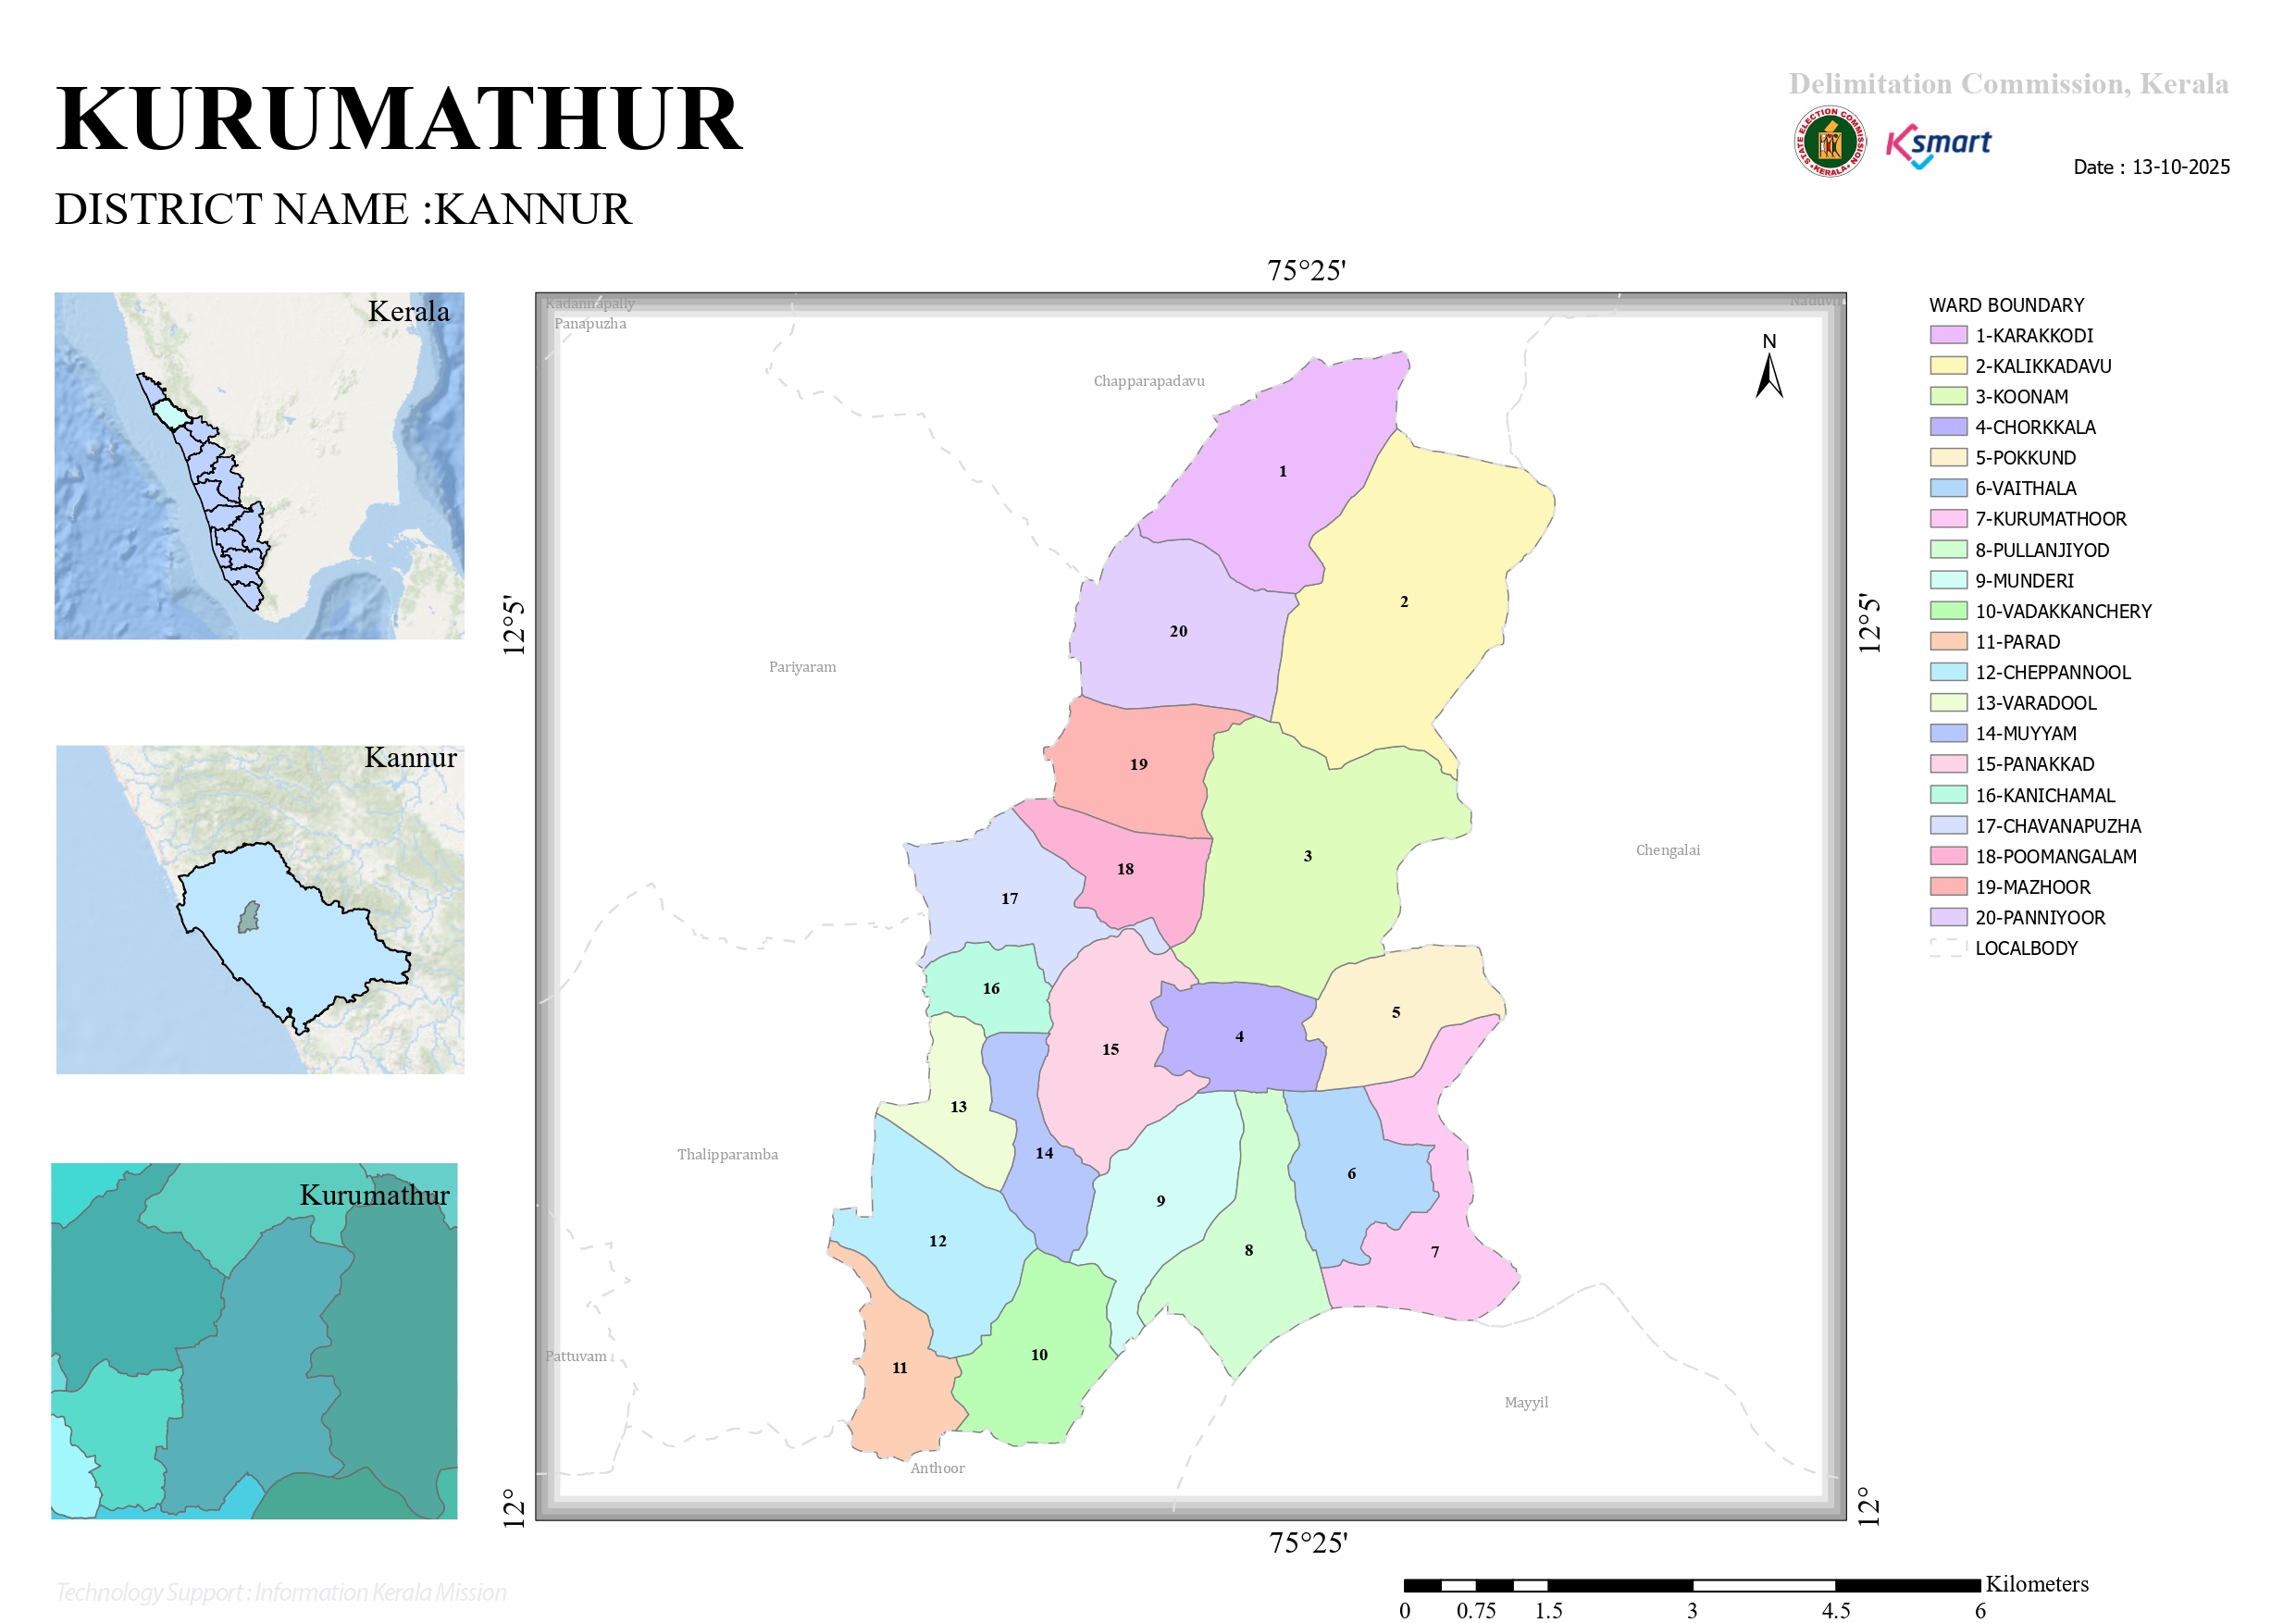This screenshot has height=1623, width=2296.
Task: Click the 8-PULLANJIYOD legend color swatch
Action: (1948, 550)
